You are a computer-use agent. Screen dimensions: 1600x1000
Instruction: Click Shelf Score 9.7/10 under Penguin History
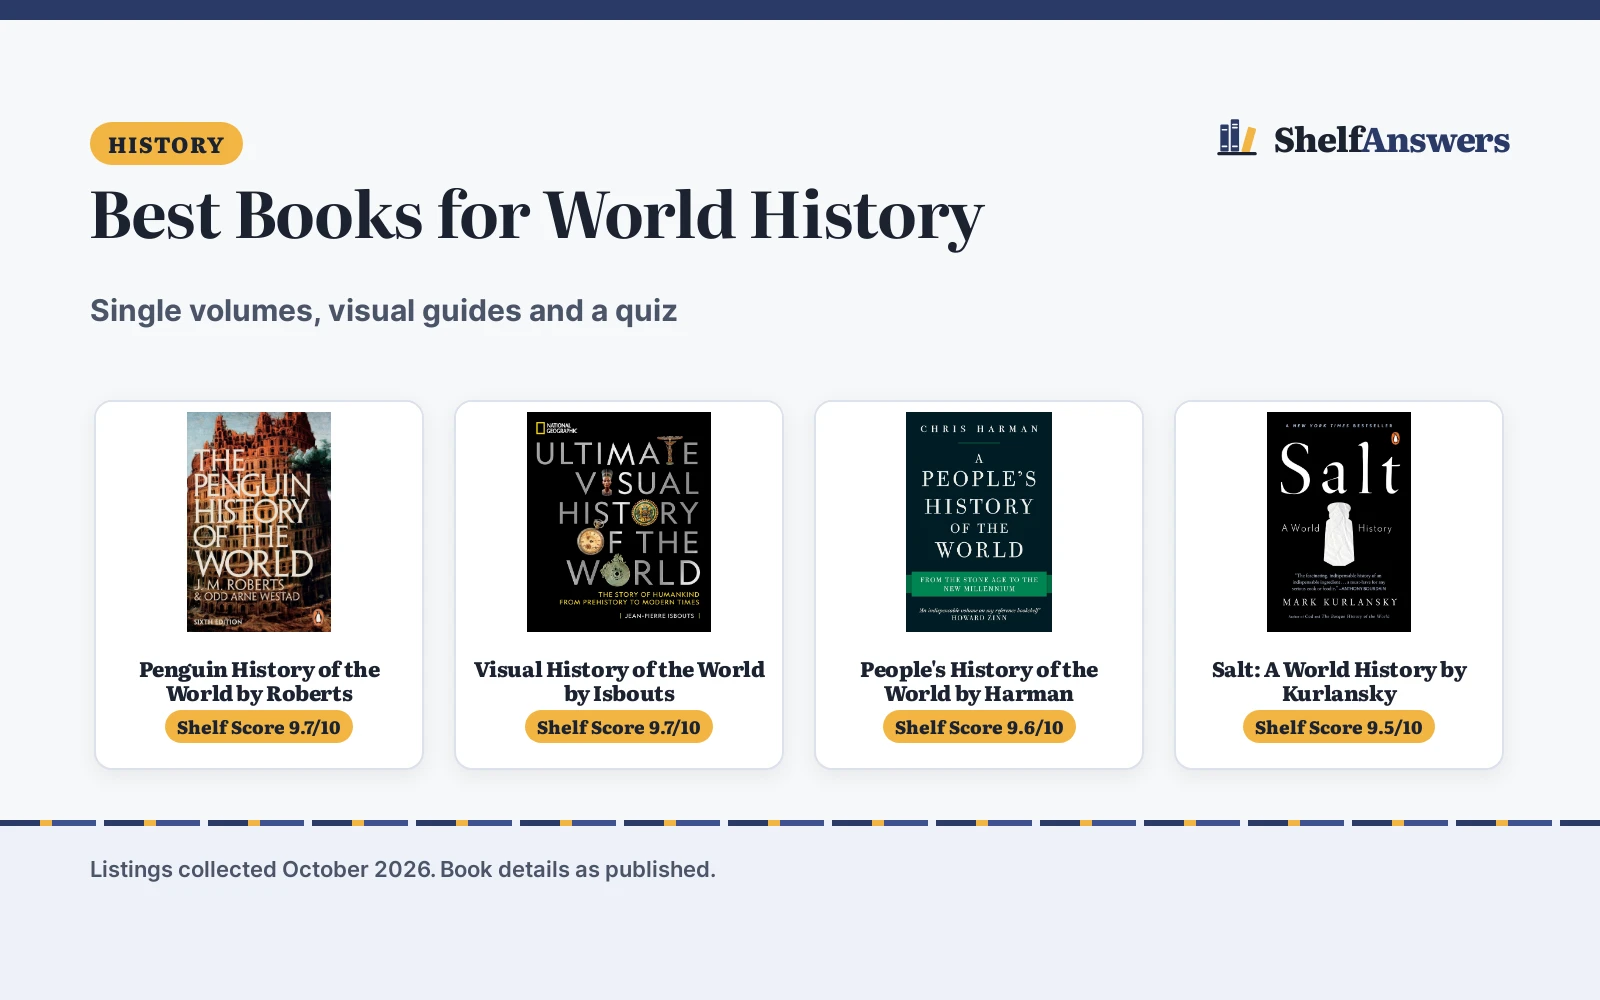[259, 727]
